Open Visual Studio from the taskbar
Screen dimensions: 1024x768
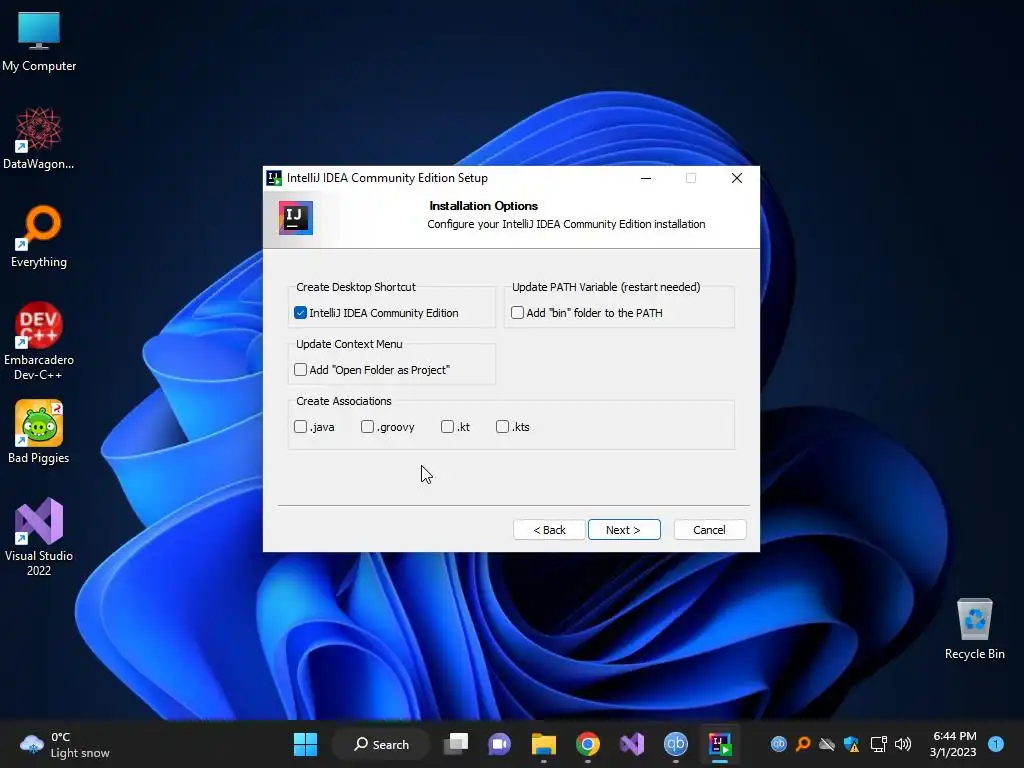tap(632, 744)
